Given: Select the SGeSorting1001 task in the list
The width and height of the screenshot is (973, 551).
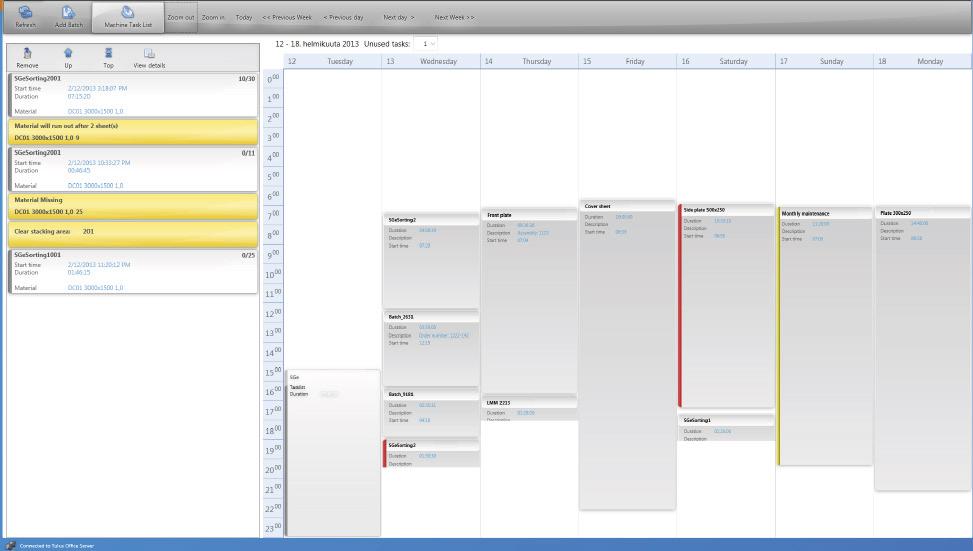Looking at the screenshot, I should (x=133, y=270).
